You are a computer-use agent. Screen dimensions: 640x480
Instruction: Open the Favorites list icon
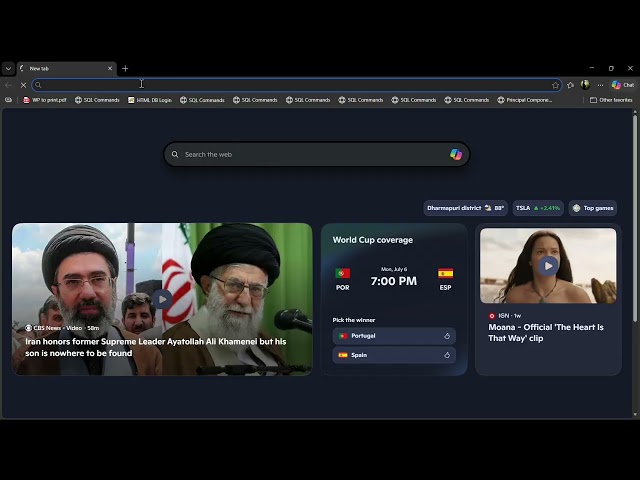coord(571,85)
